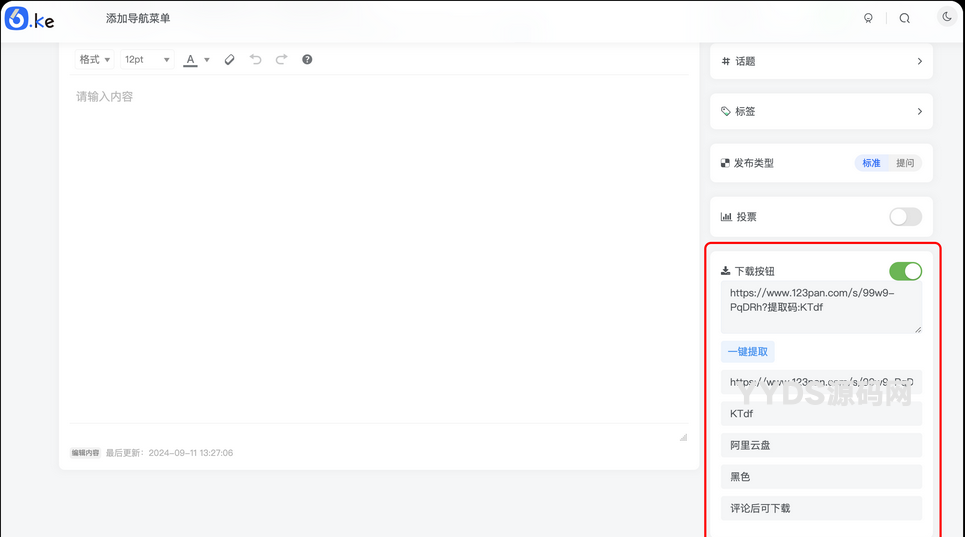
Task: Click the 一键提取 button
Action: [747, 352]
